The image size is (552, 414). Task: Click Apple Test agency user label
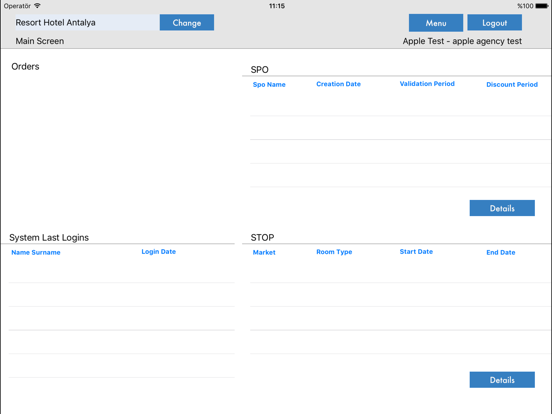[462, 41]
